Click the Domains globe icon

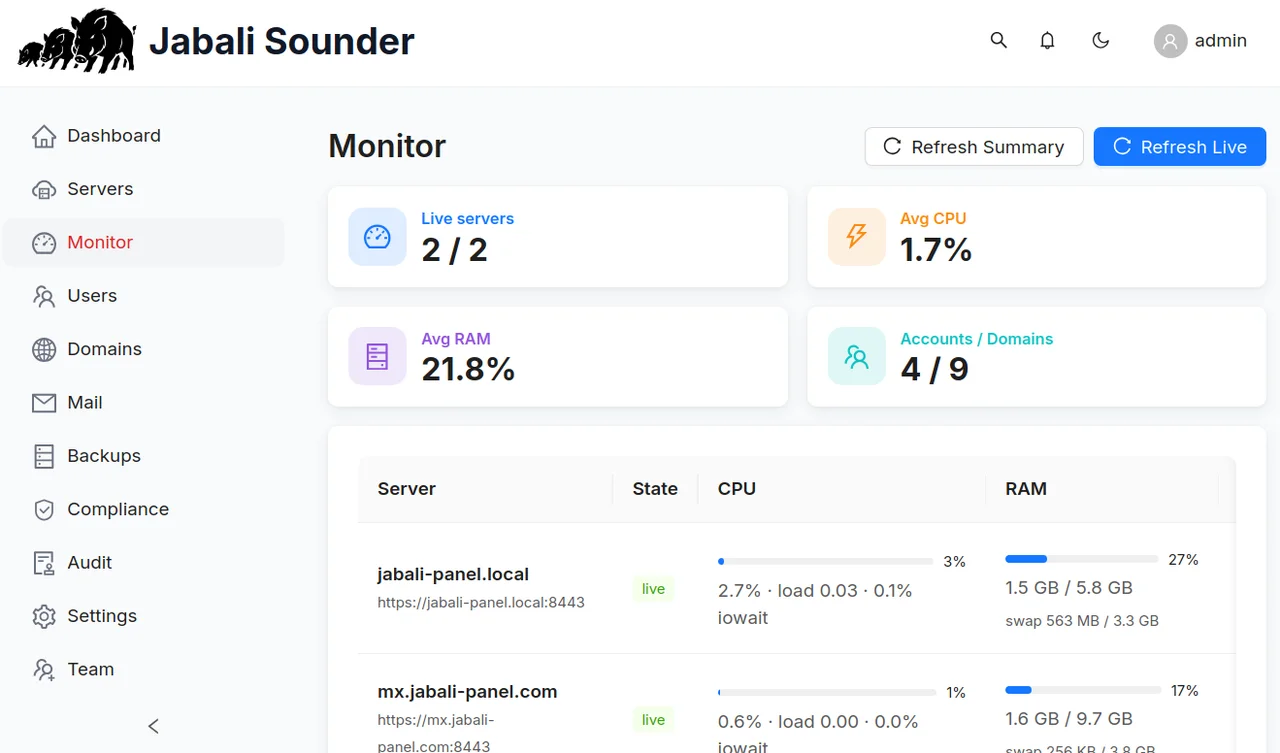tap(44, 349)
